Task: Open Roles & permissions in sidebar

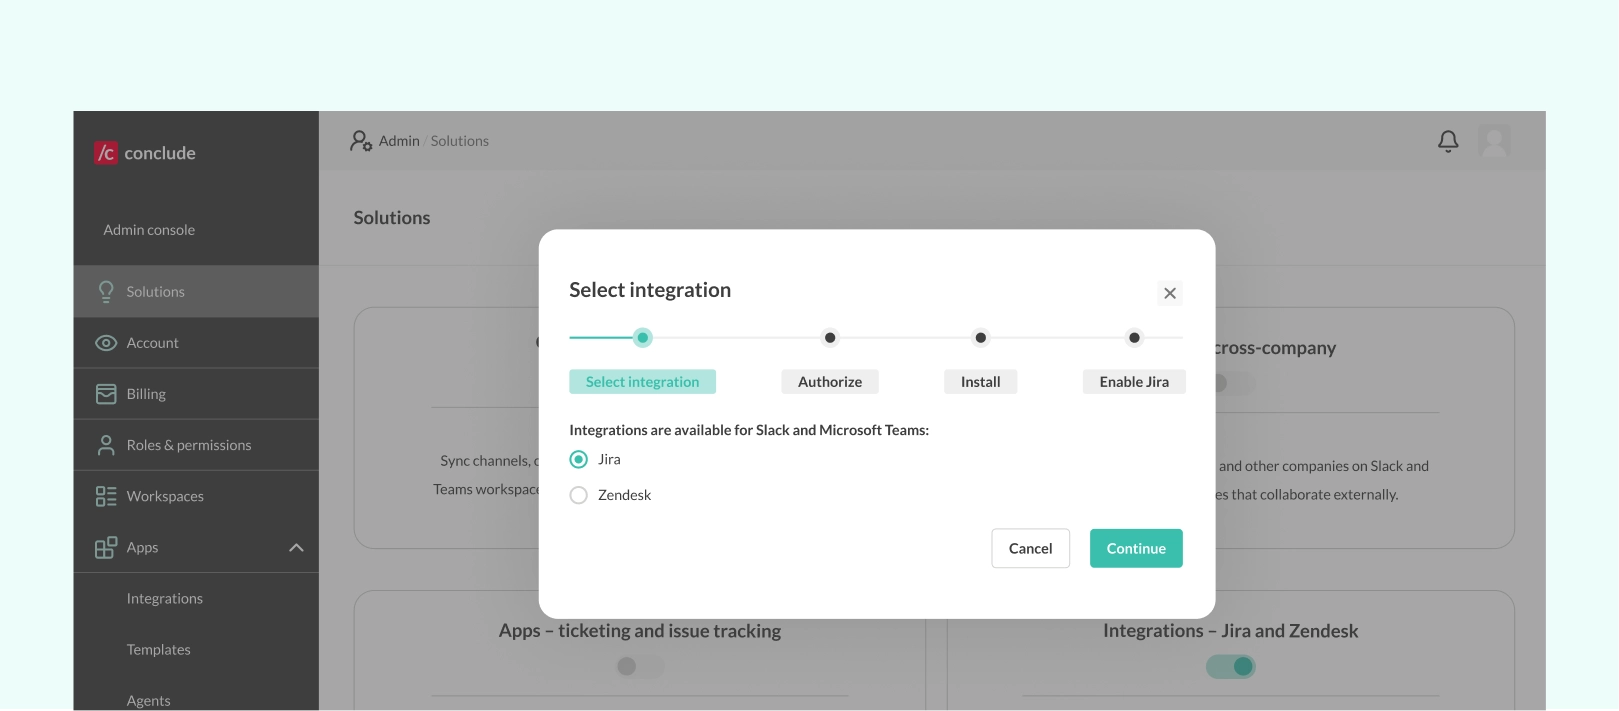Action: [196, 445]
